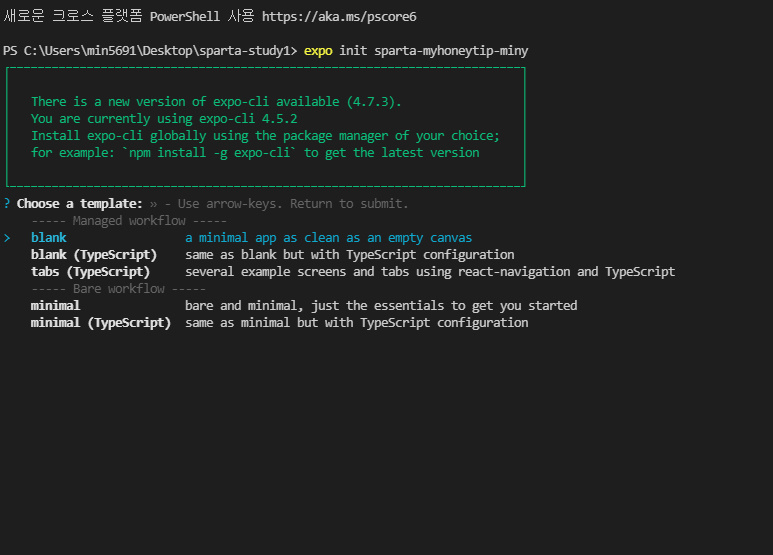Click 'bare and minimal, just the essentials' description
773x555 pixels.
[x=381, y=306]
